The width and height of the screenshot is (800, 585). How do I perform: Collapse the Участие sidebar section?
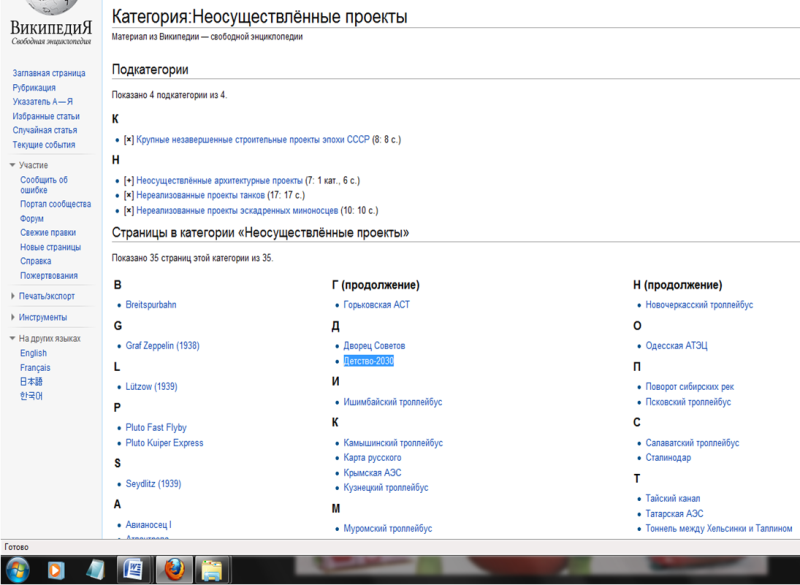(13, 165)
